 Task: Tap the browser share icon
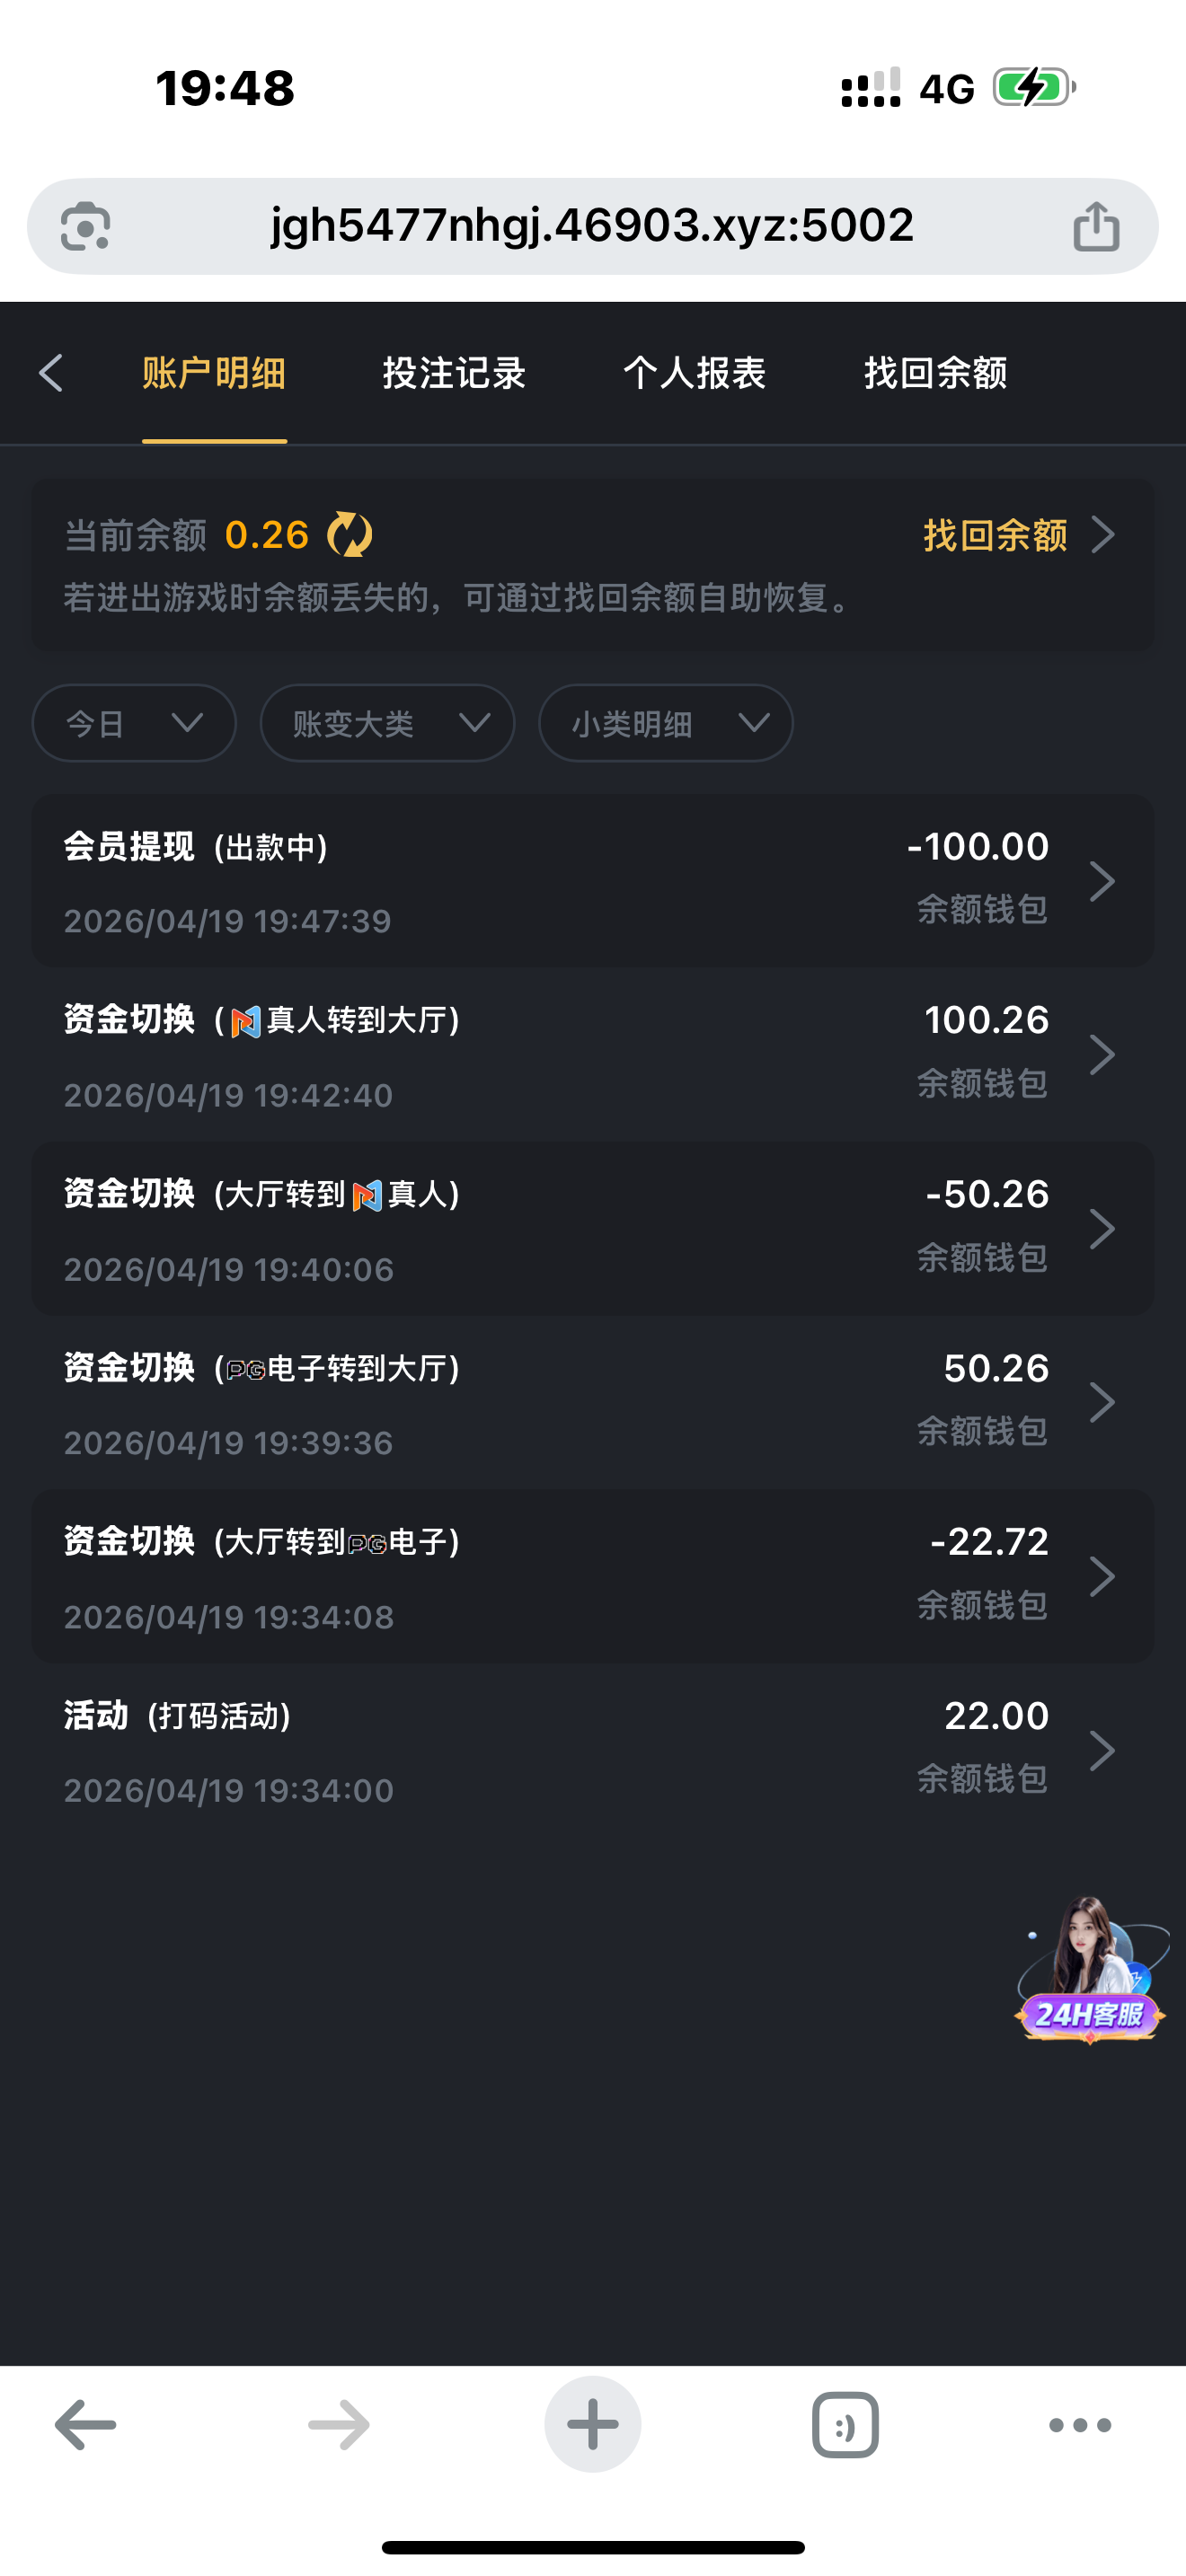point(1095,226)
